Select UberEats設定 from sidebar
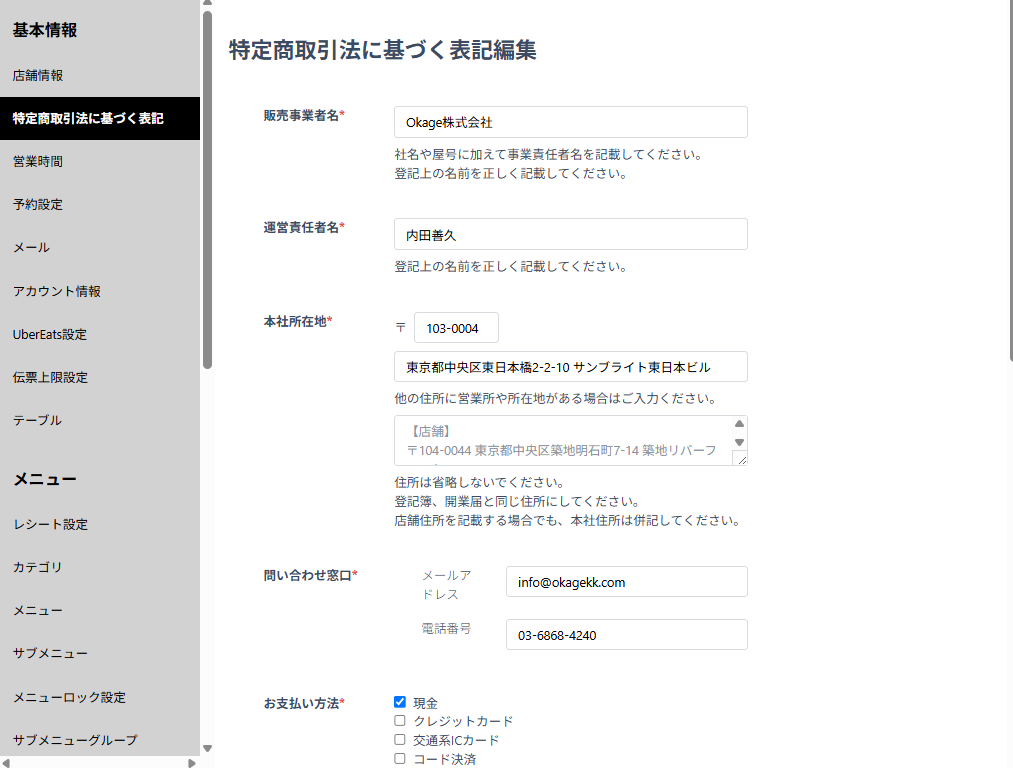1013x768 pixels. (x=50, y=334)
